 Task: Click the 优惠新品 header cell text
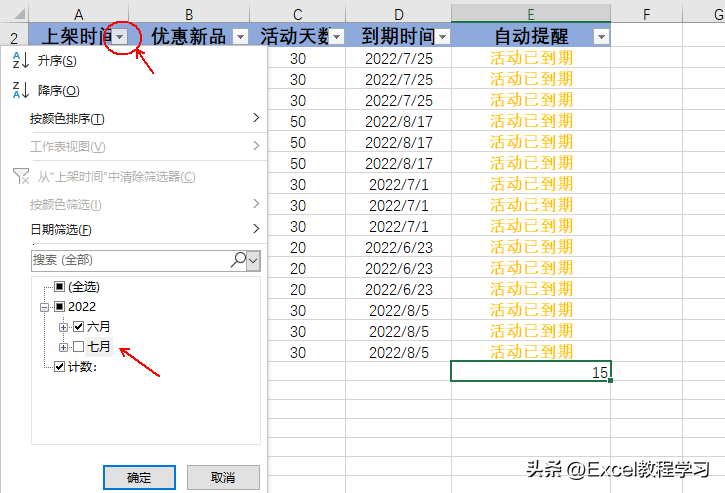(x=188, y=36)
